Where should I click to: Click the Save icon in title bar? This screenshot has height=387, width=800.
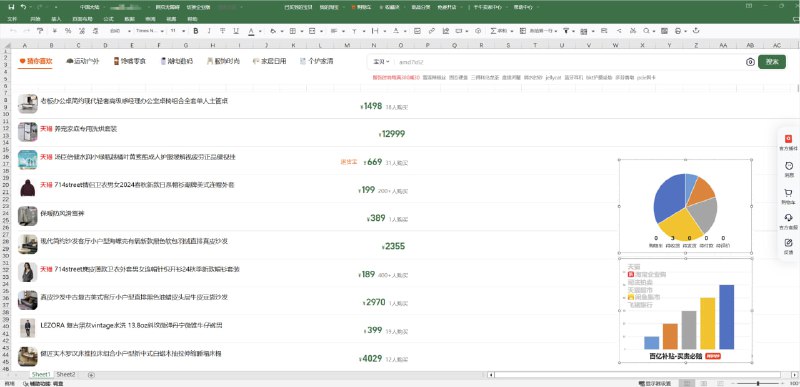(x=11, y=7)
